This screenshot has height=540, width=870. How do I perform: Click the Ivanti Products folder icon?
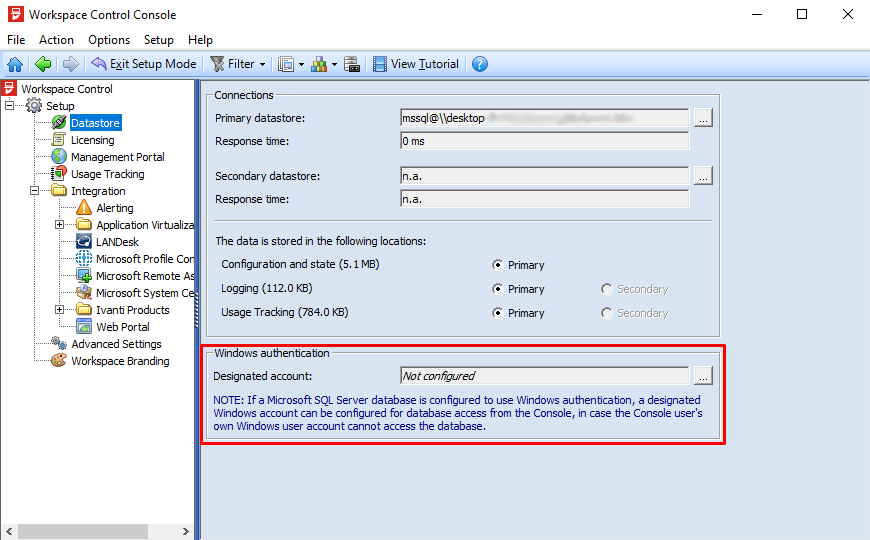(x=84, y=309)
